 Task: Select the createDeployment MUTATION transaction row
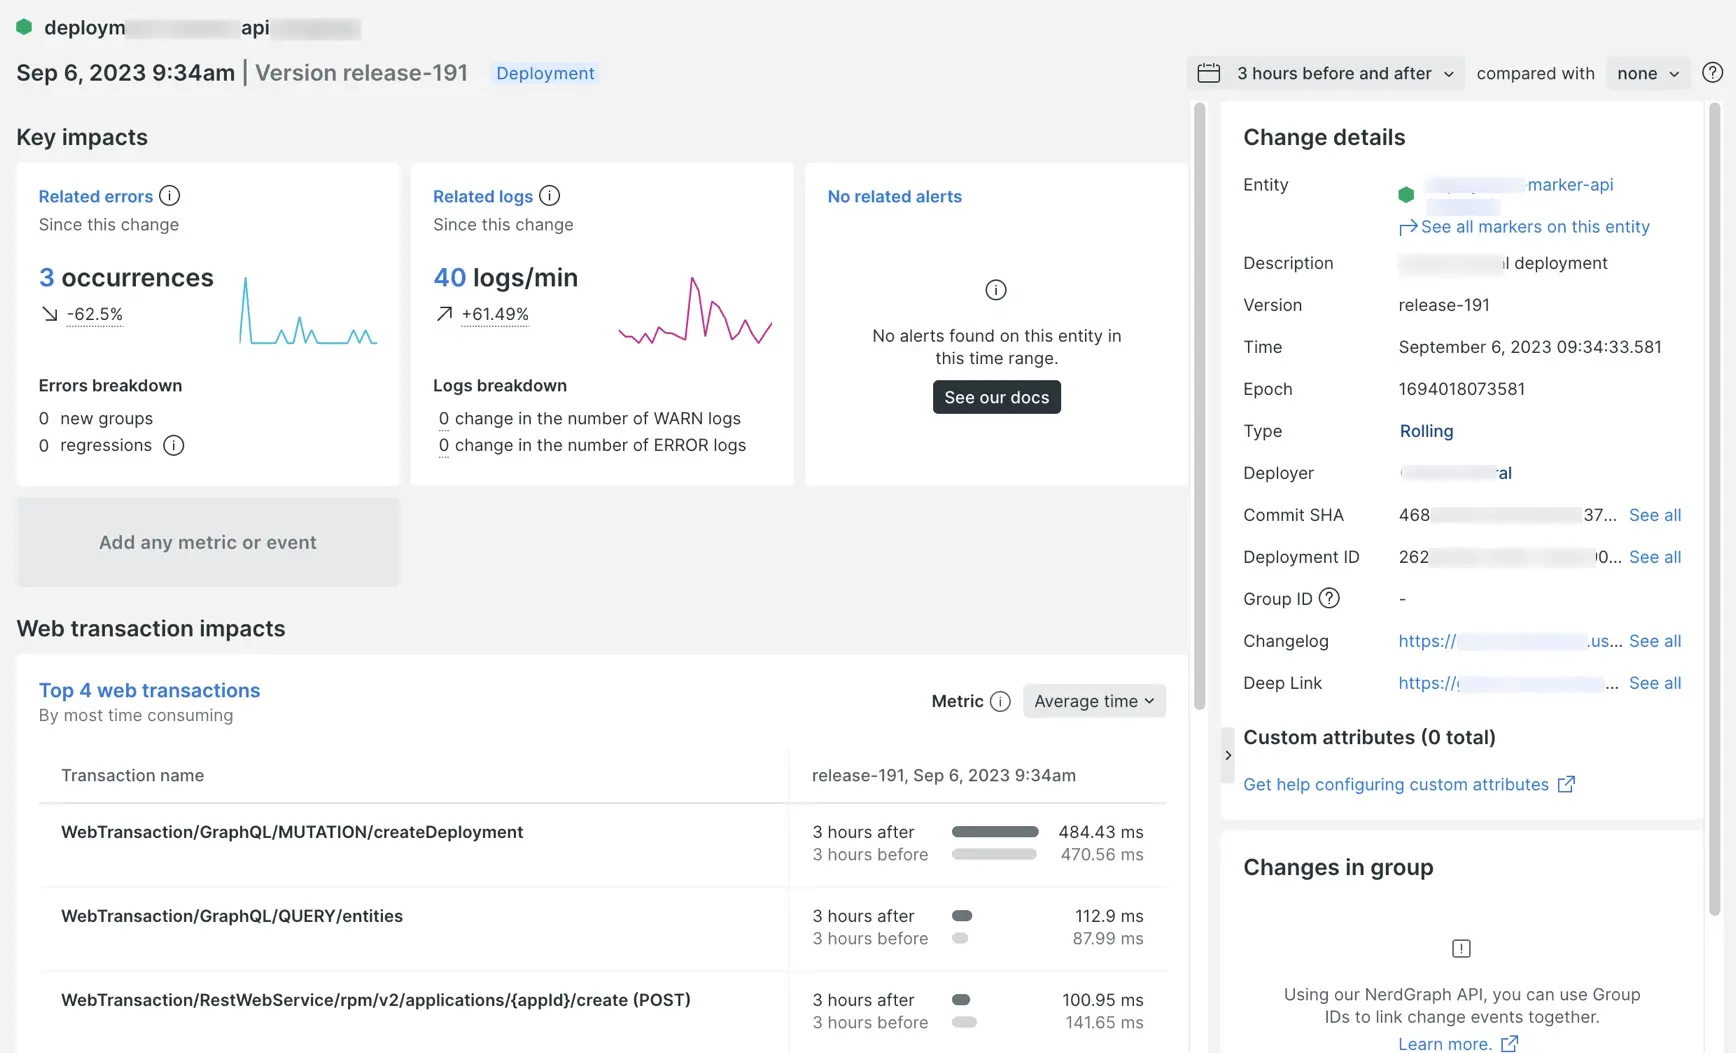[602, 844]
